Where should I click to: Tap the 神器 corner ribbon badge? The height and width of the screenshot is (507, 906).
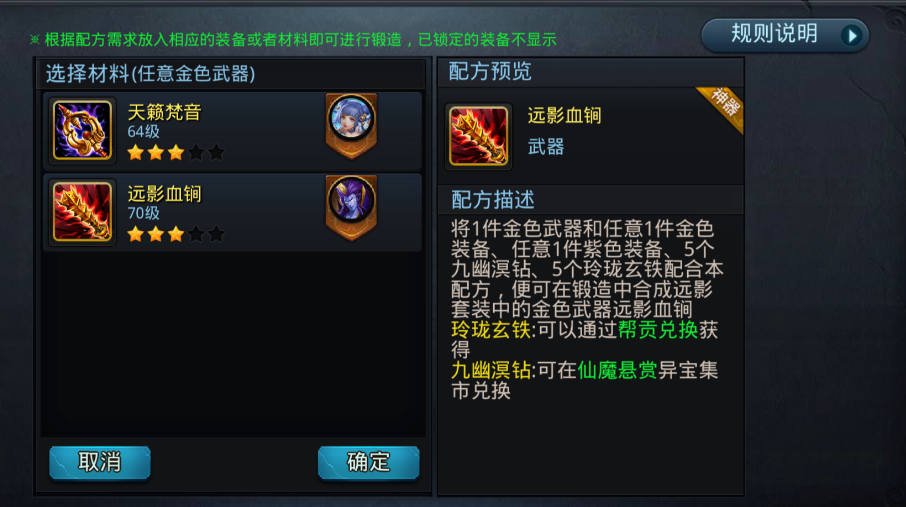(x=722, y=108)
